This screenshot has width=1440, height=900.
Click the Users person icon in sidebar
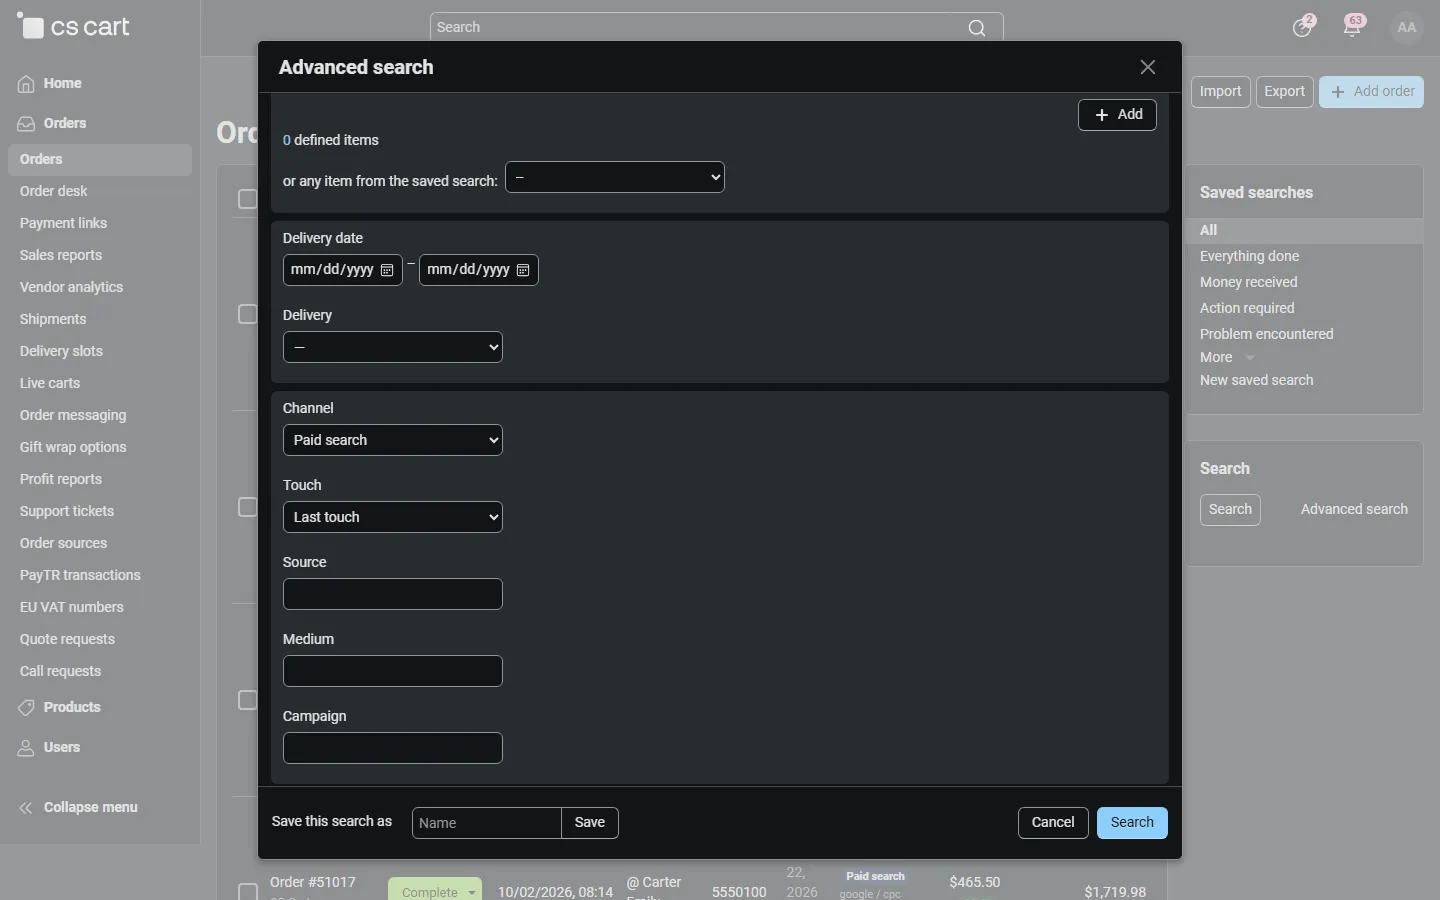pyautogui.click(x=26, y=748)
